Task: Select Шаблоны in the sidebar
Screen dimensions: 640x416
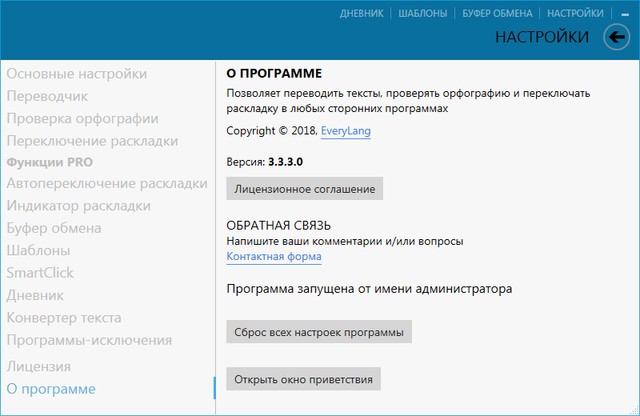Action: coord(38,251)
